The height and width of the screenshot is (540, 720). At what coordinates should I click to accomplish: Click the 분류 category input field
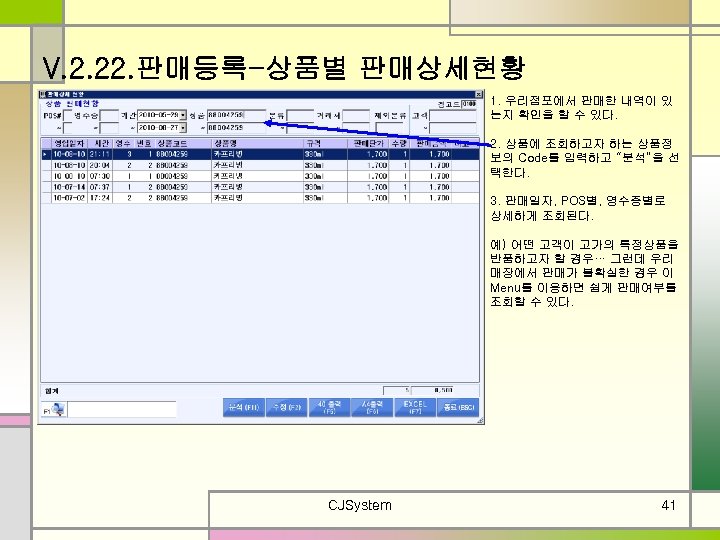[x=300, y=115]
